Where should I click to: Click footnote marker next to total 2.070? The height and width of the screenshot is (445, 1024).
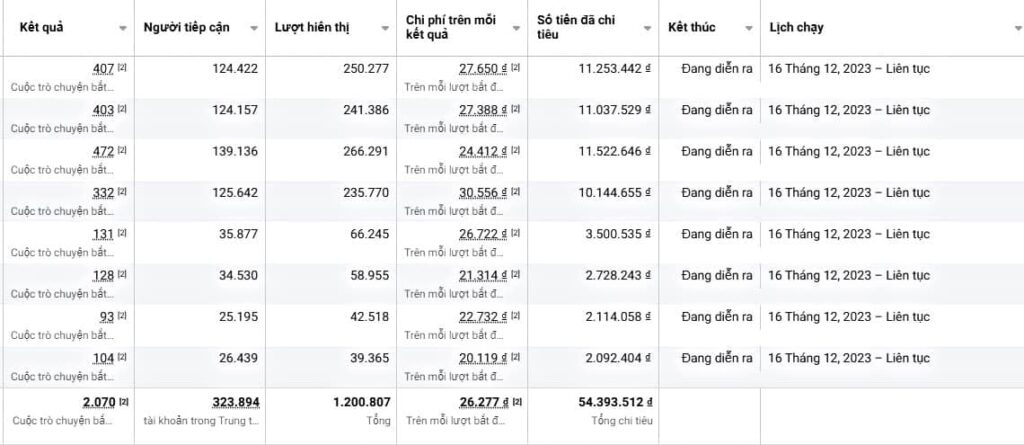pos(123,401)
